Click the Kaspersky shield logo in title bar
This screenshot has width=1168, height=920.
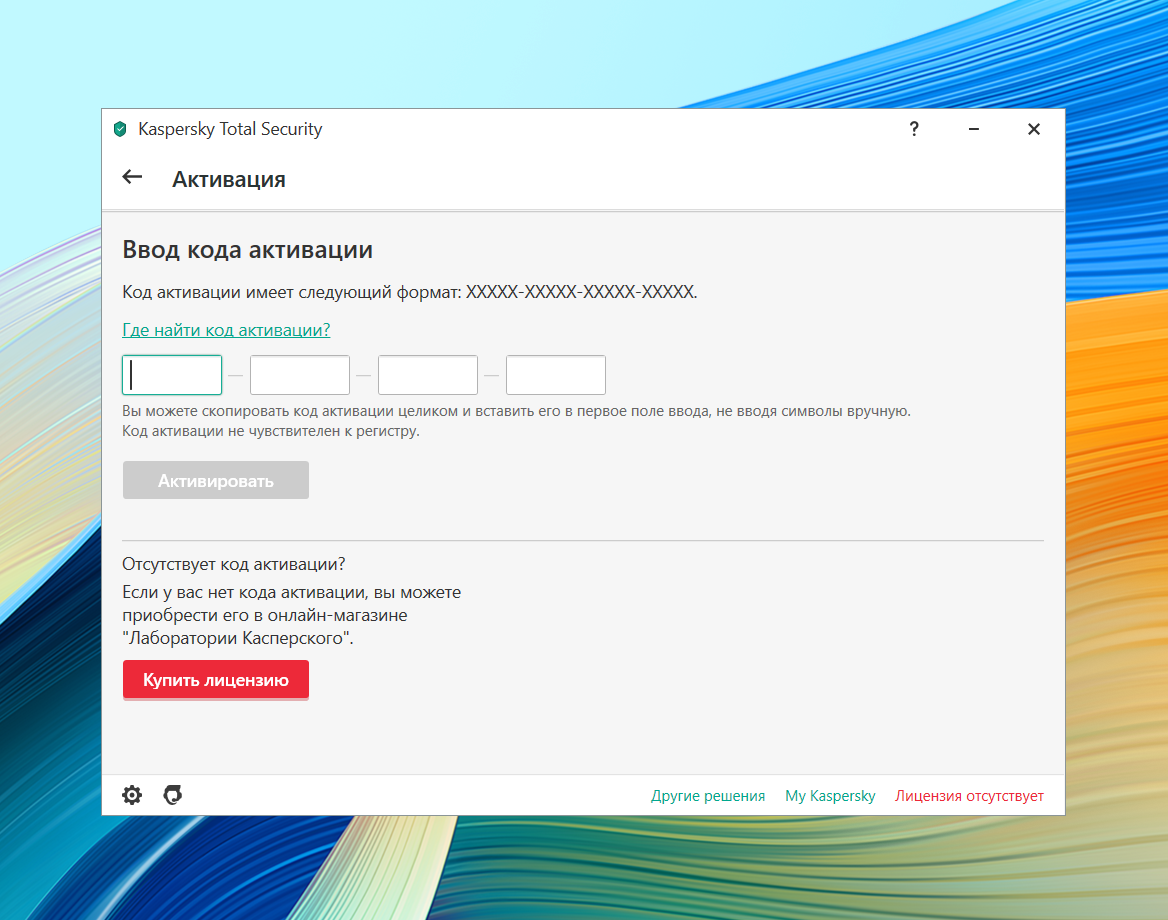(120, 129)
